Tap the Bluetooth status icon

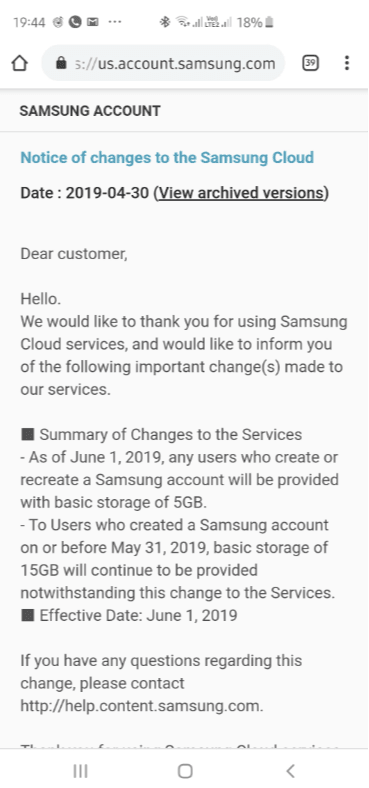pyautogui.click(x=164, y=22)
